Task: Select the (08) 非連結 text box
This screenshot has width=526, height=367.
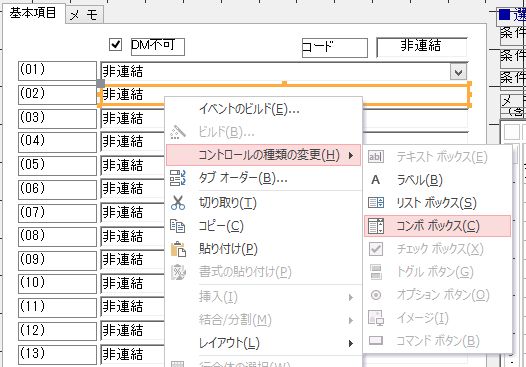Action: [x=133, y=236]
